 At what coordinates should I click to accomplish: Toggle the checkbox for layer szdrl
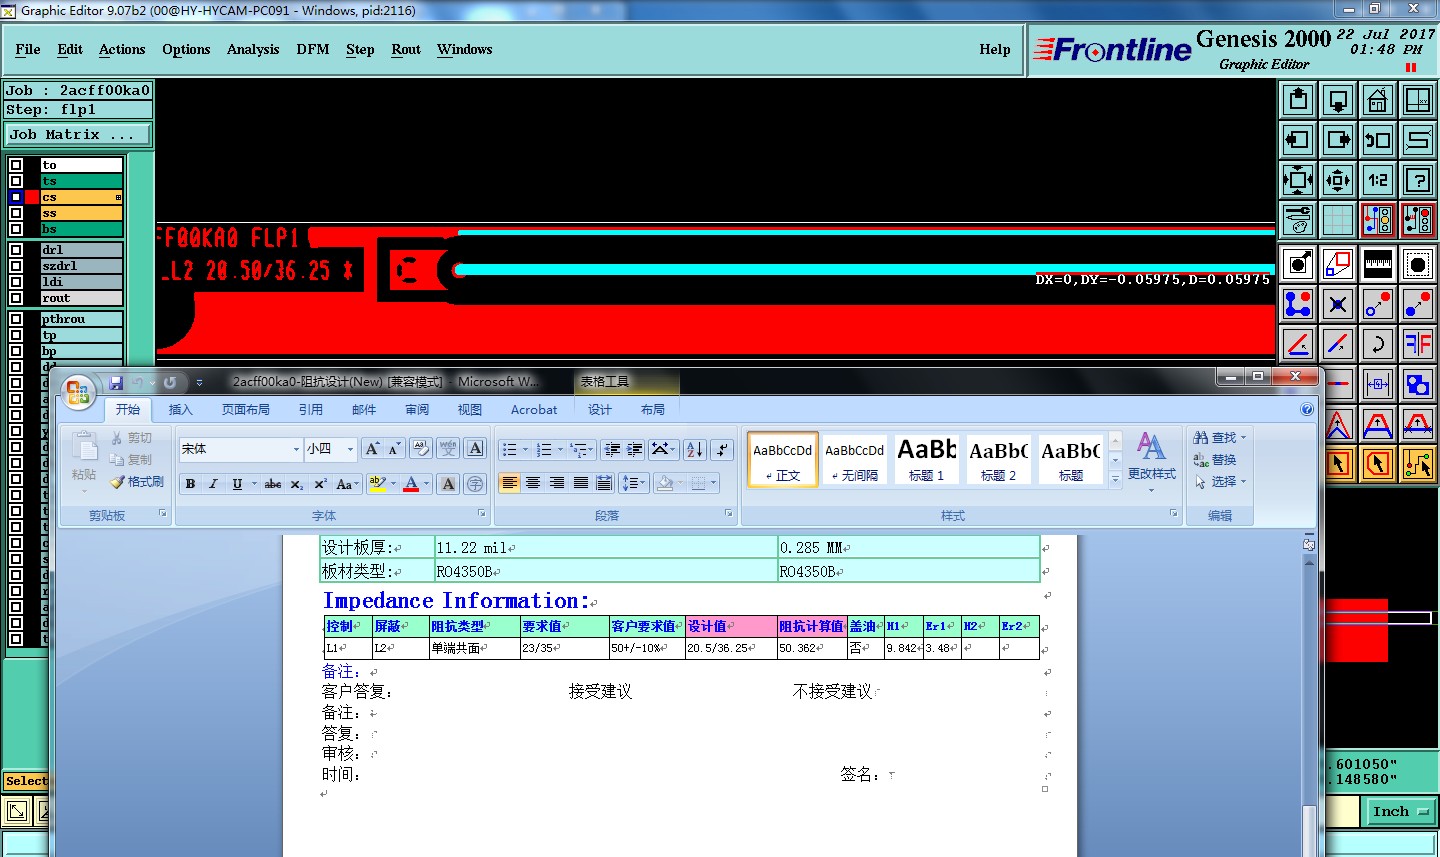coord(16,266)
